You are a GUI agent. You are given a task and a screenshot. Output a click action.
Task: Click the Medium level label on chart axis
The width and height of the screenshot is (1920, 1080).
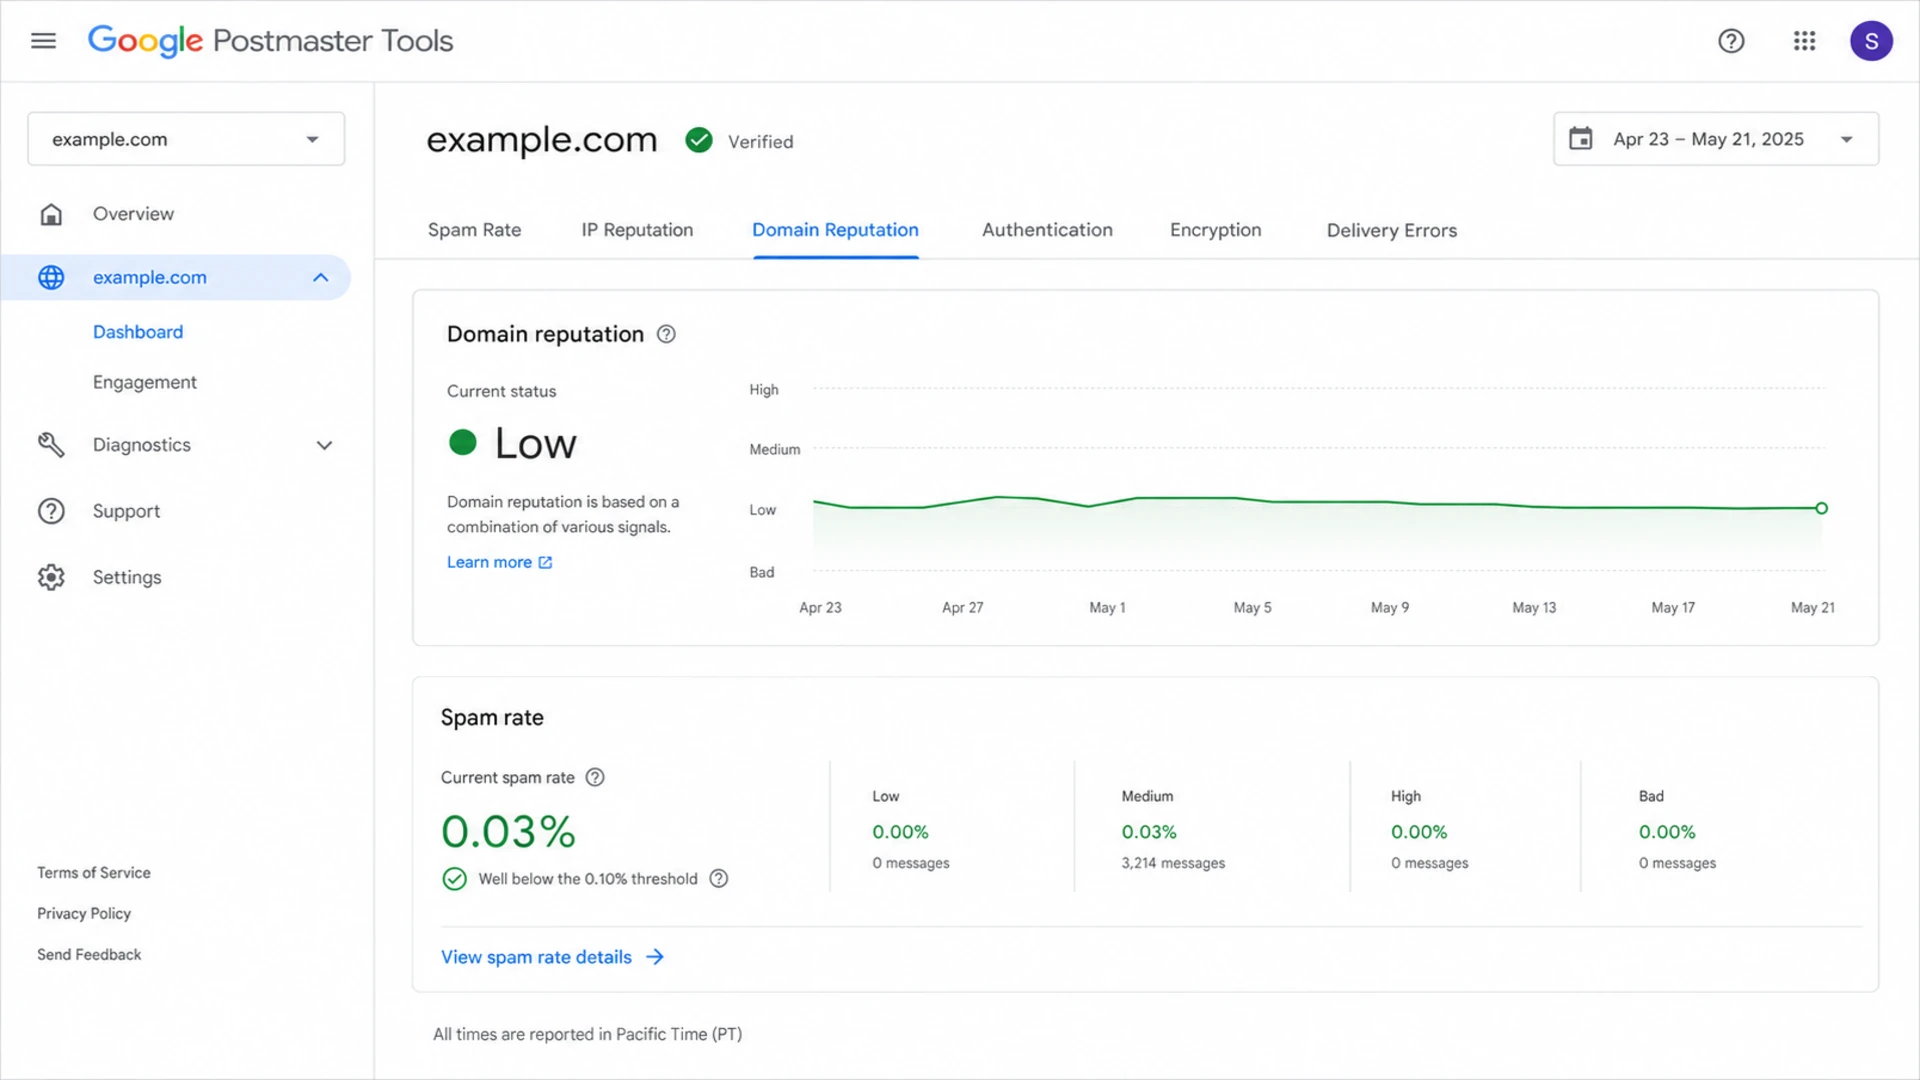coord(774,450)
